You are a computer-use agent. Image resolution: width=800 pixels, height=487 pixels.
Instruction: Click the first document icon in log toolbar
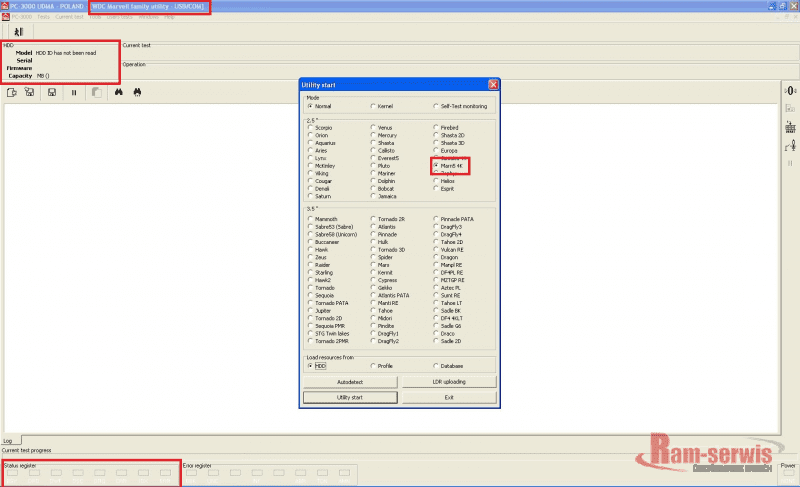(11, 93)
